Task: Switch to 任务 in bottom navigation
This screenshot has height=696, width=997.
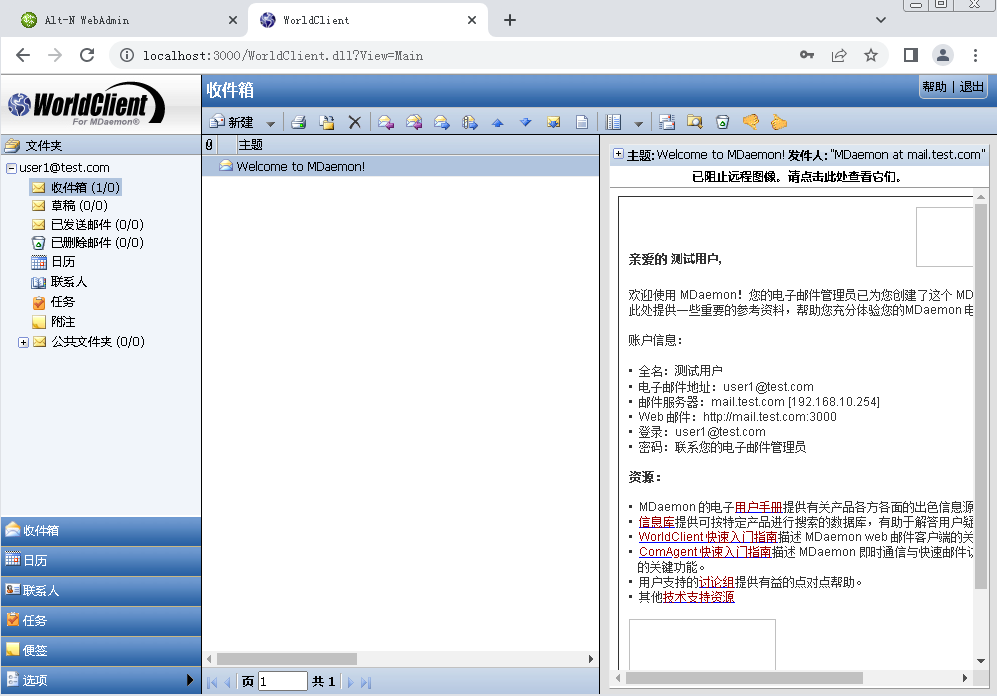Action: point(101,620)
